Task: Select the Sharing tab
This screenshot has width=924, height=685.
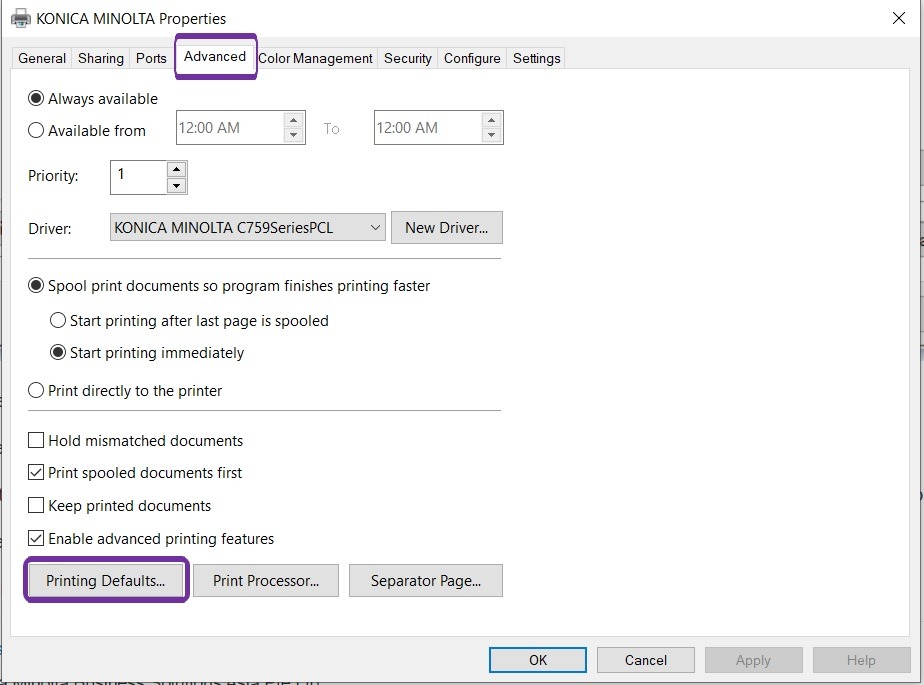Action: point(100,58)
